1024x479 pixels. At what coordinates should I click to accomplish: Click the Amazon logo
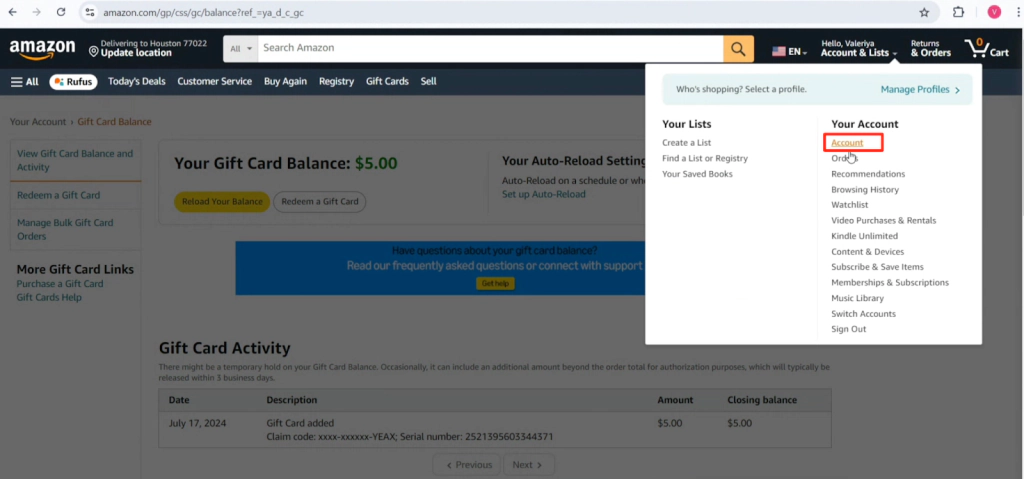pos(42,50)
